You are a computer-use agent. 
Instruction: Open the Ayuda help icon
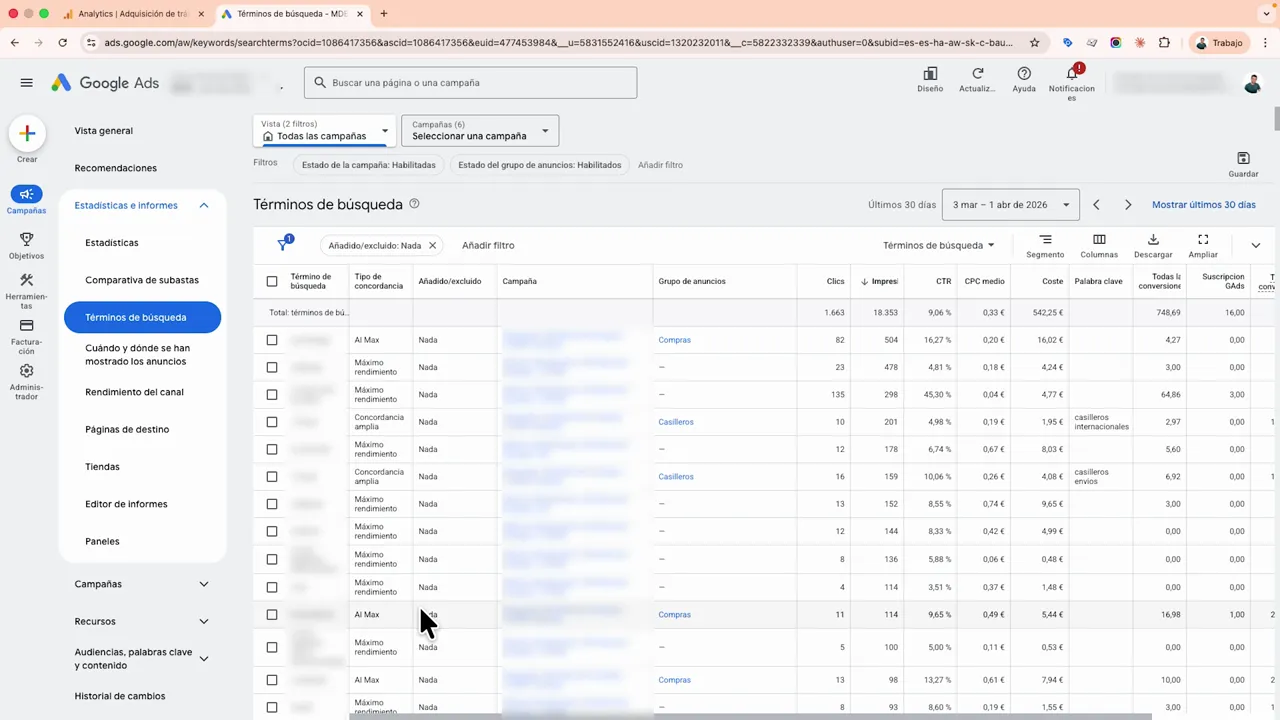point(1024,74)
